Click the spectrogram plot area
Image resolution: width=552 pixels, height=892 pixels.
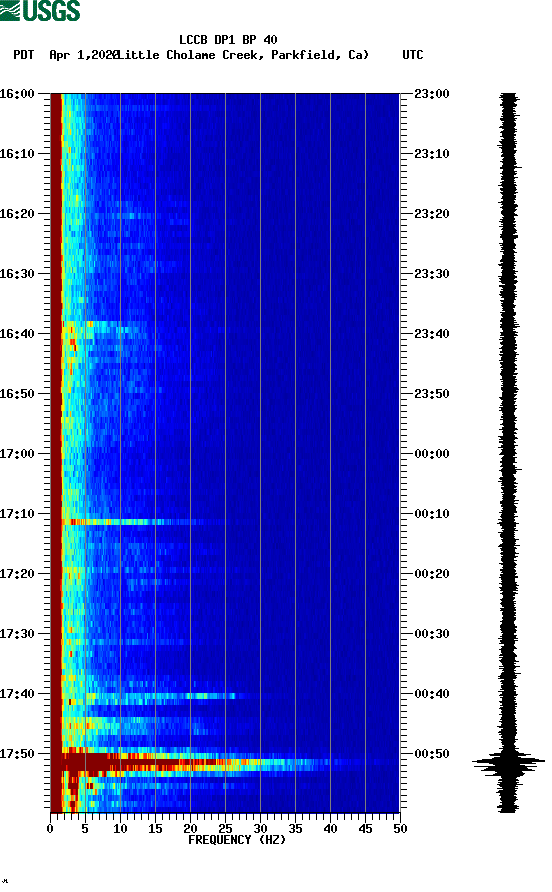tap(225, 452)
